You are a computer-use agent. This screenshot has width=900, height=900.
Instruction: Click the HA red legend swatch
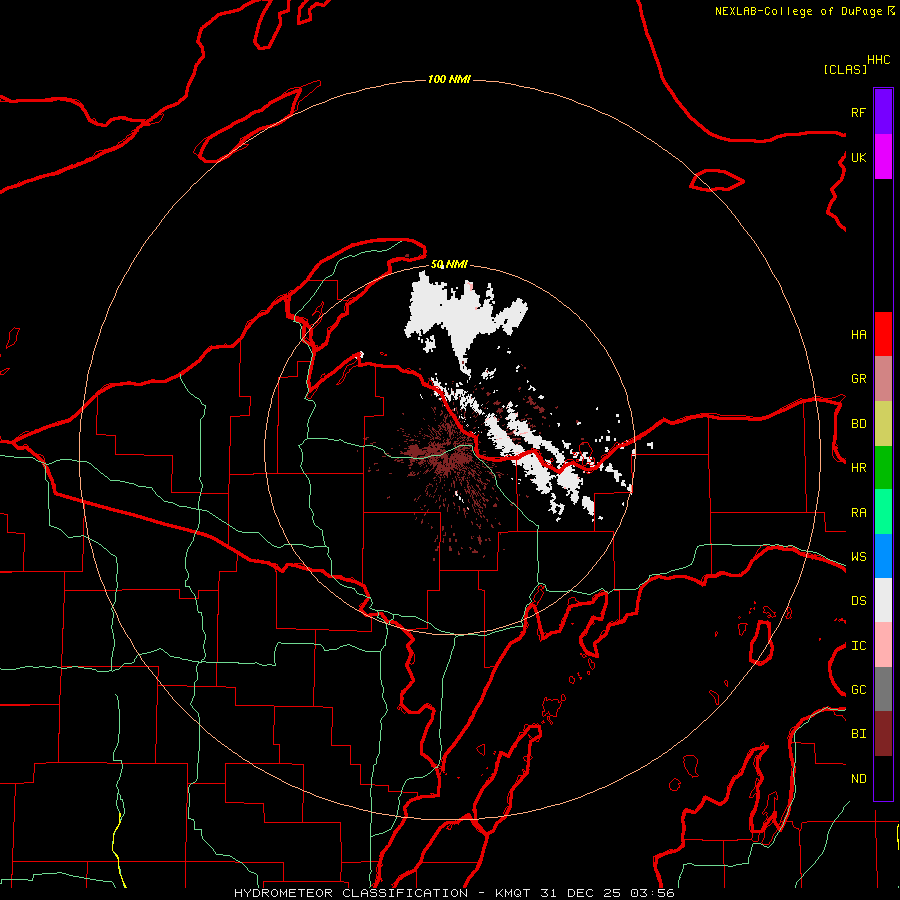pos(883,334)
